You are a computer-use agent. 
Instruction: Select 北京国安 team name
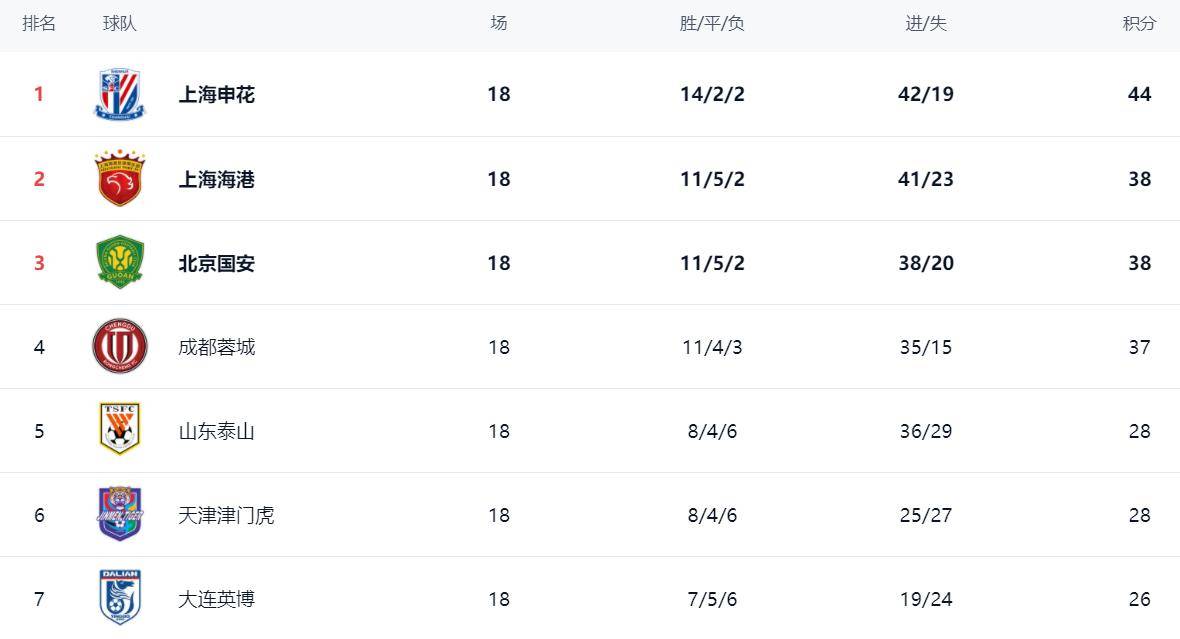tap(216, 263)
